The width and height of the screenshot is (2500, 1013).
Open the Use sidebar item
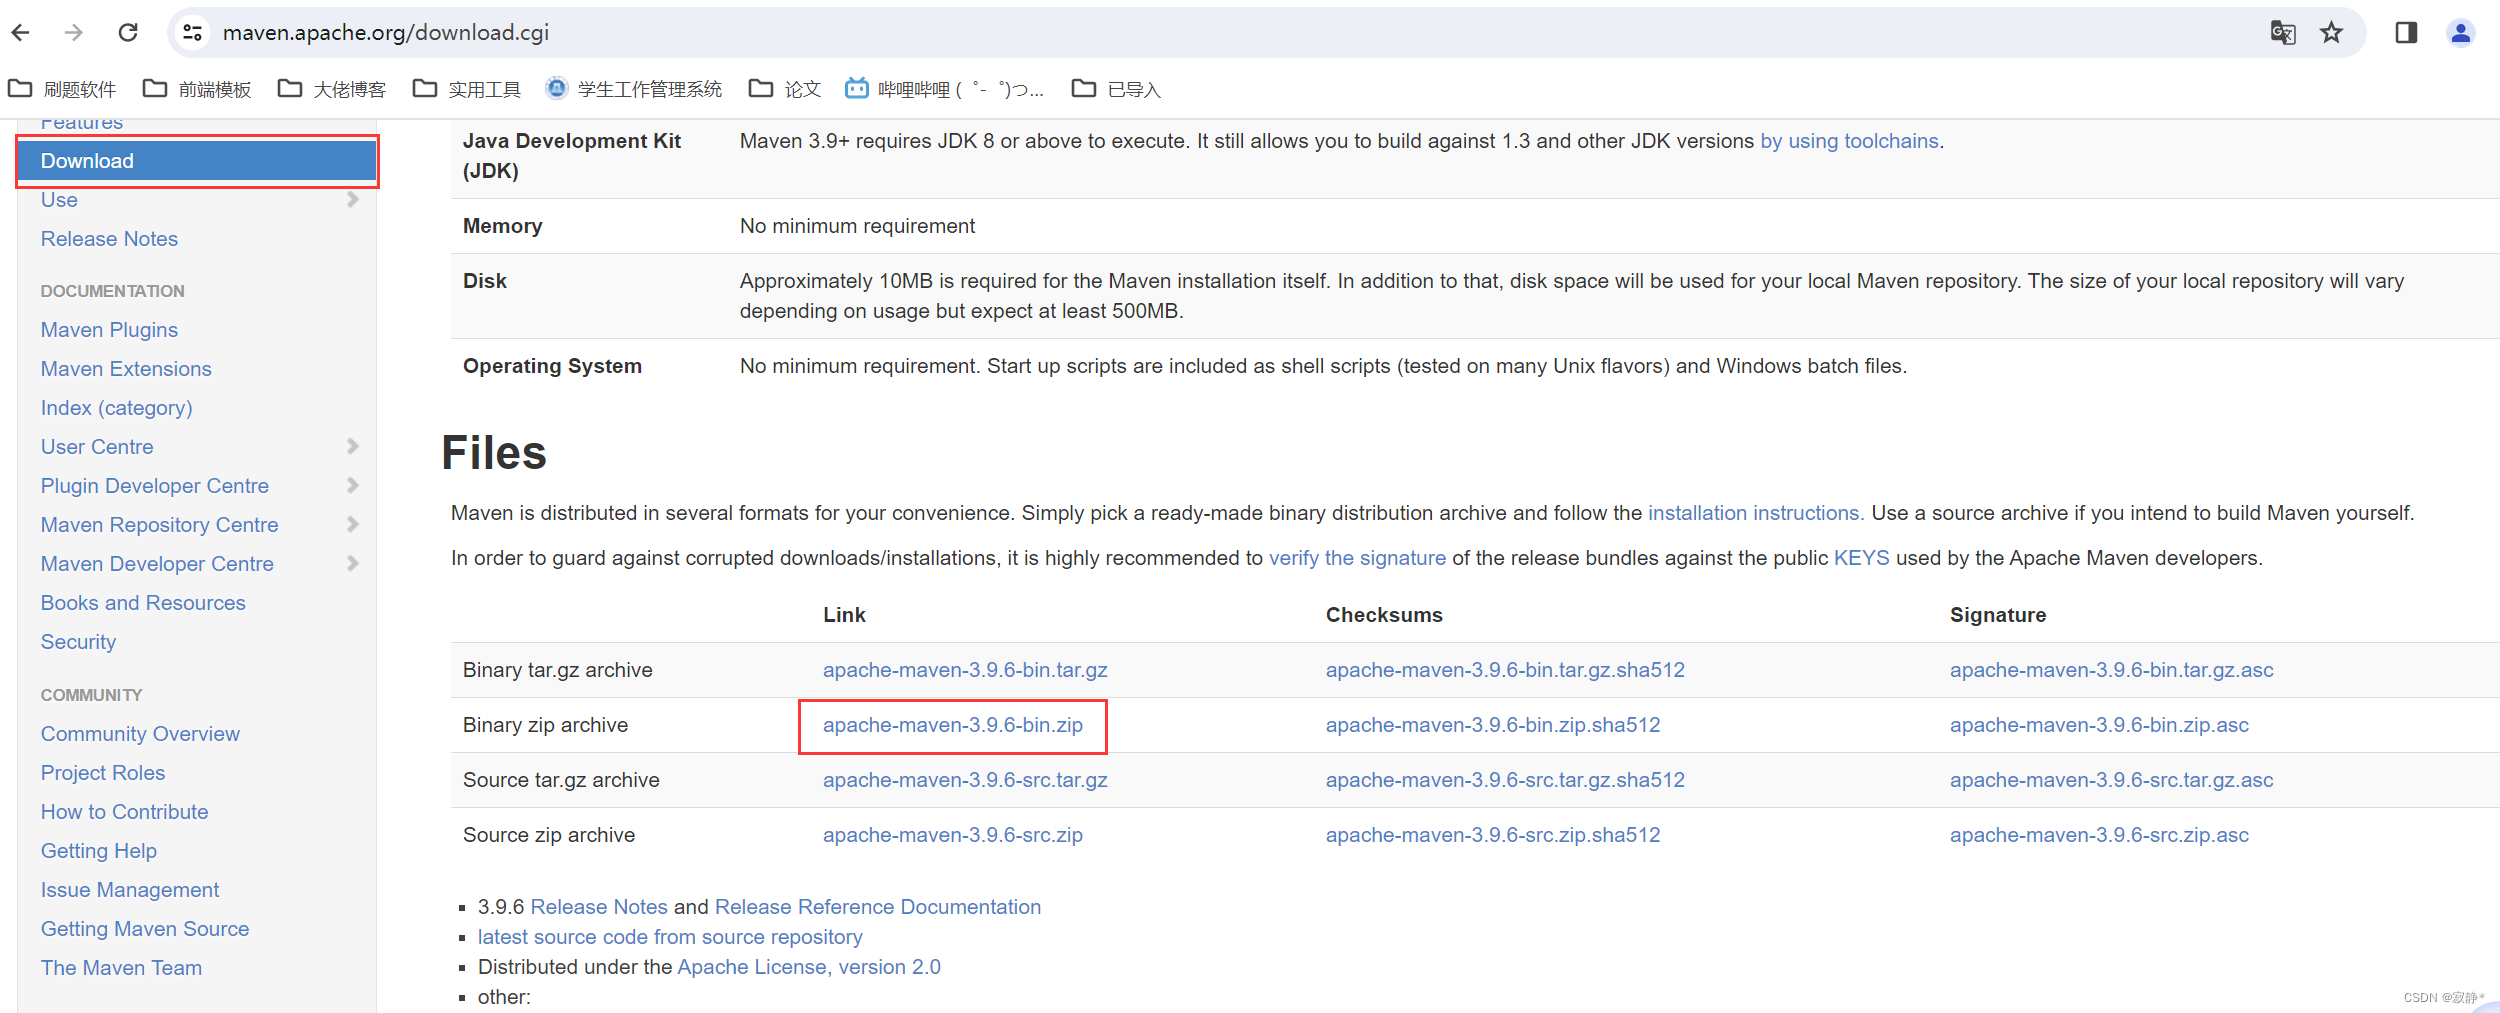pos(59,200)
